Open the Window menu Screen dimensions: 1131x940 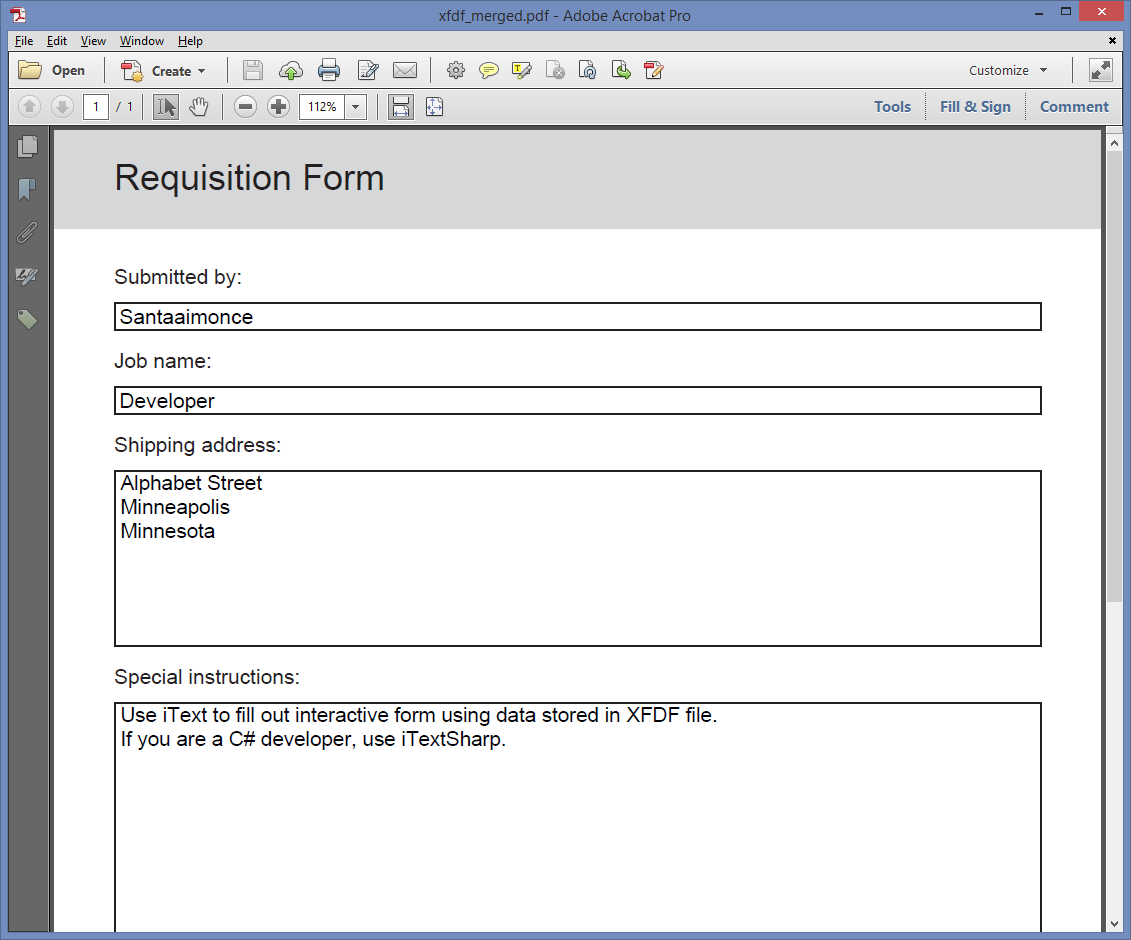click(x=141, y=41)
